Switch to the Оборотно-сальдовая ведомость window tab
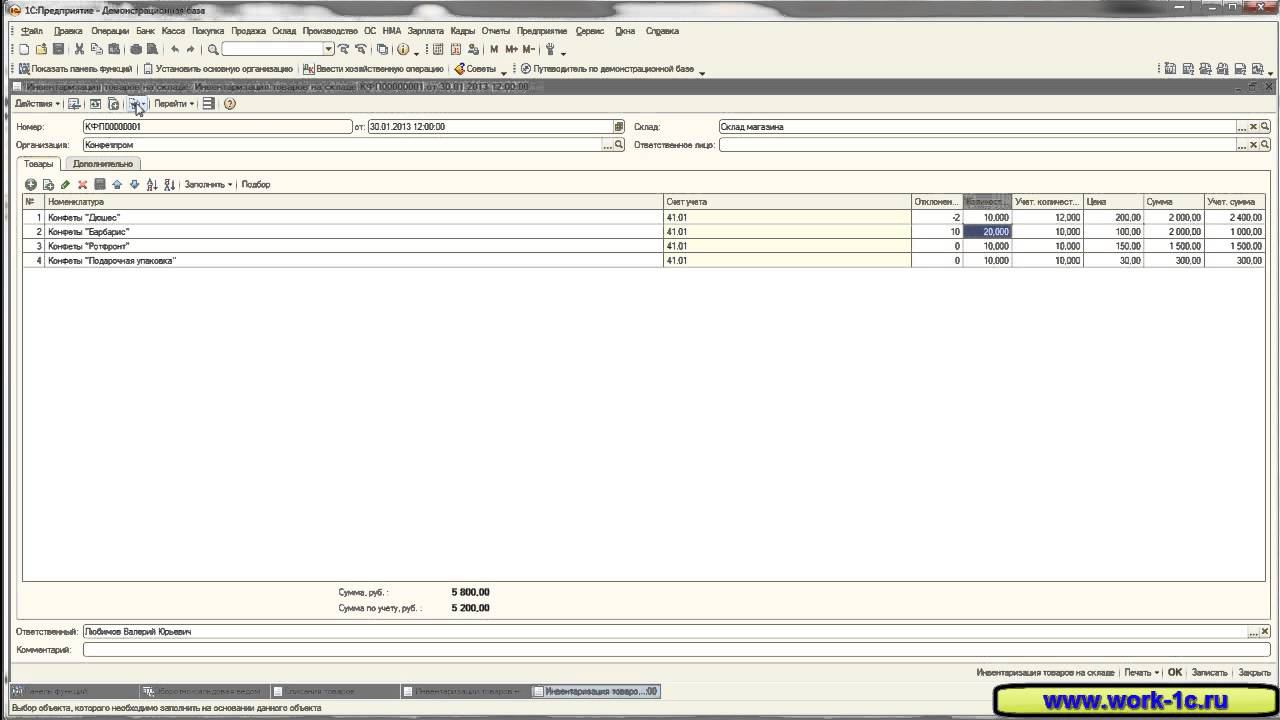 click(205, 691)
